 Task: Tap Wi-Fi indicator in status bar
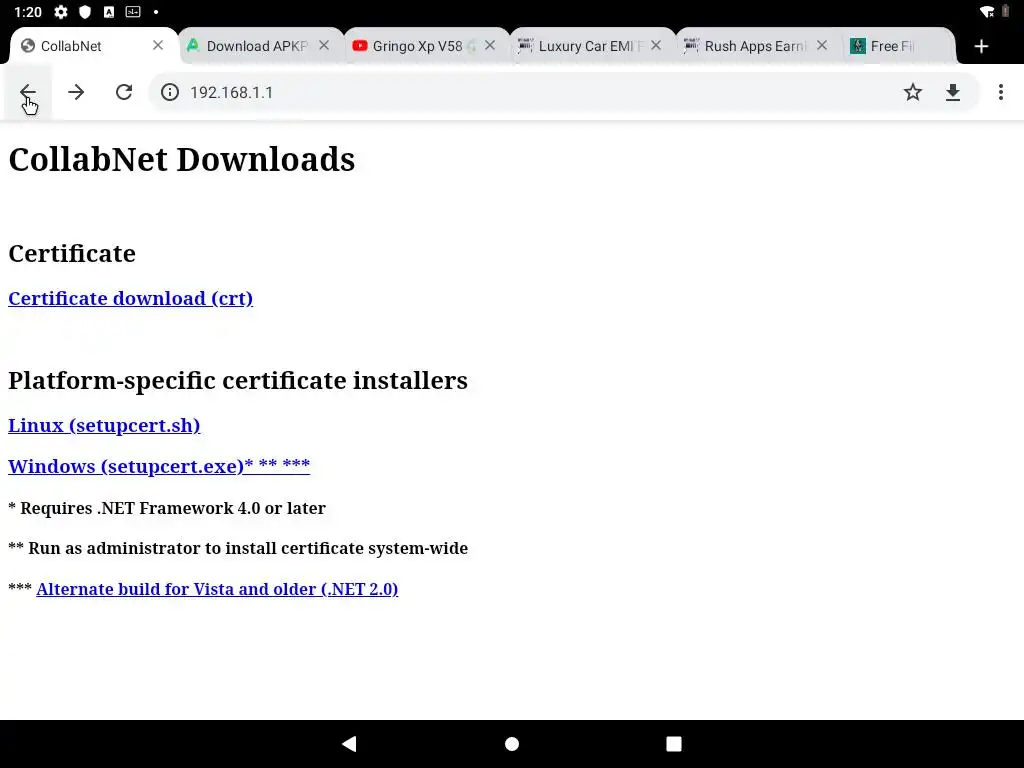tap(987, 12)
